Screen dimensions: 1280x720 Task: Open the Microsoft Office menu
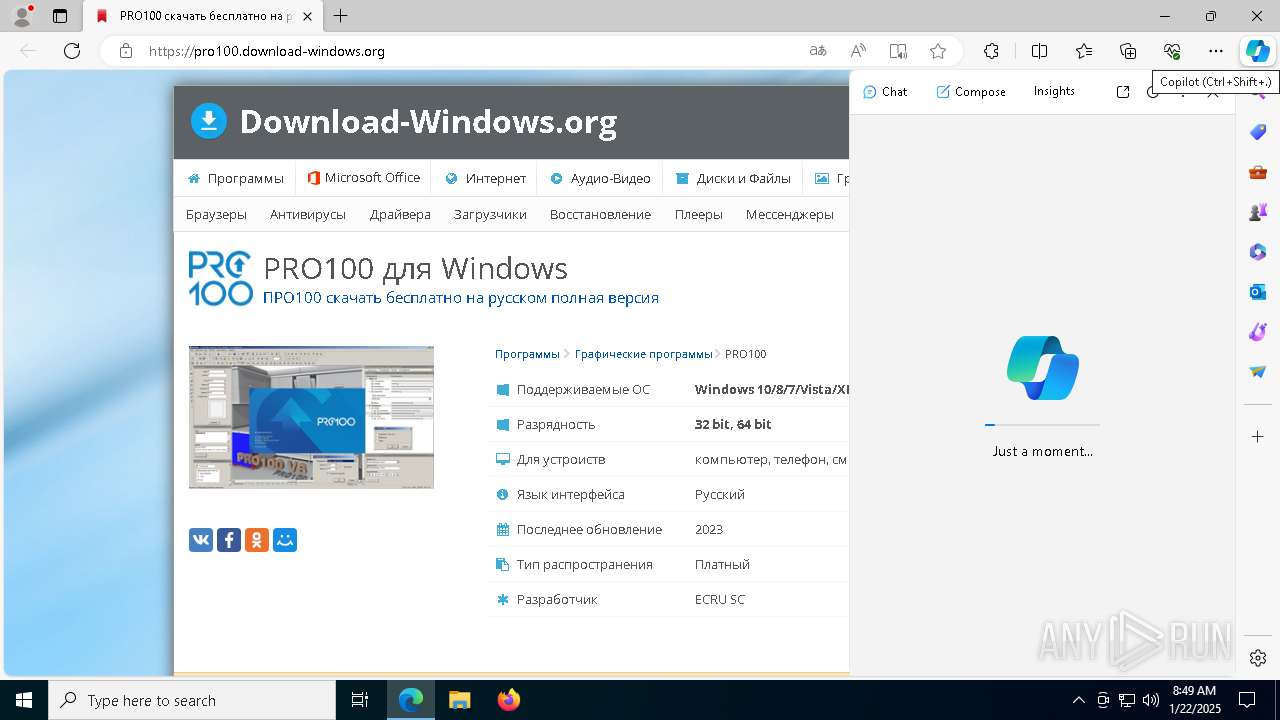click(364, 178)
